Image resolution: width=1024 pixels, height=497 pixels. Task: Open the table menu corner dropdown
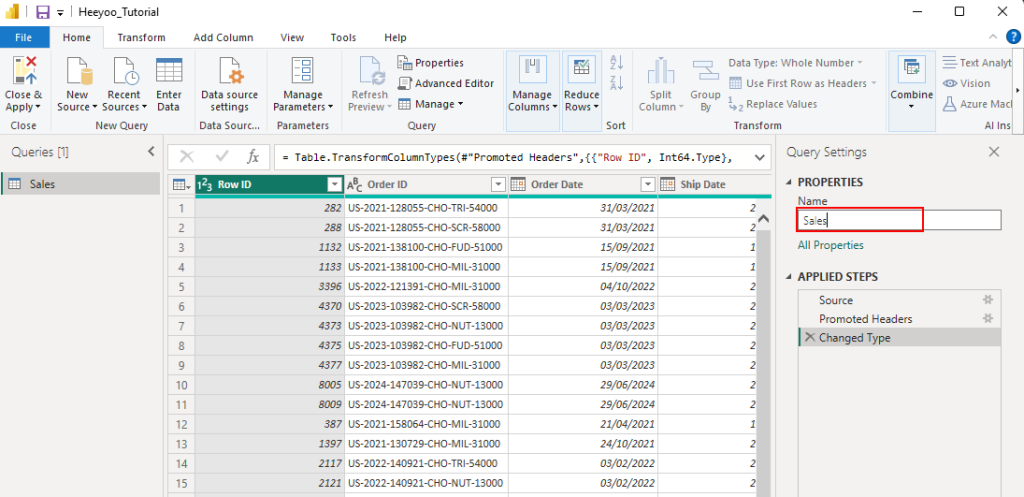[182, 185]
